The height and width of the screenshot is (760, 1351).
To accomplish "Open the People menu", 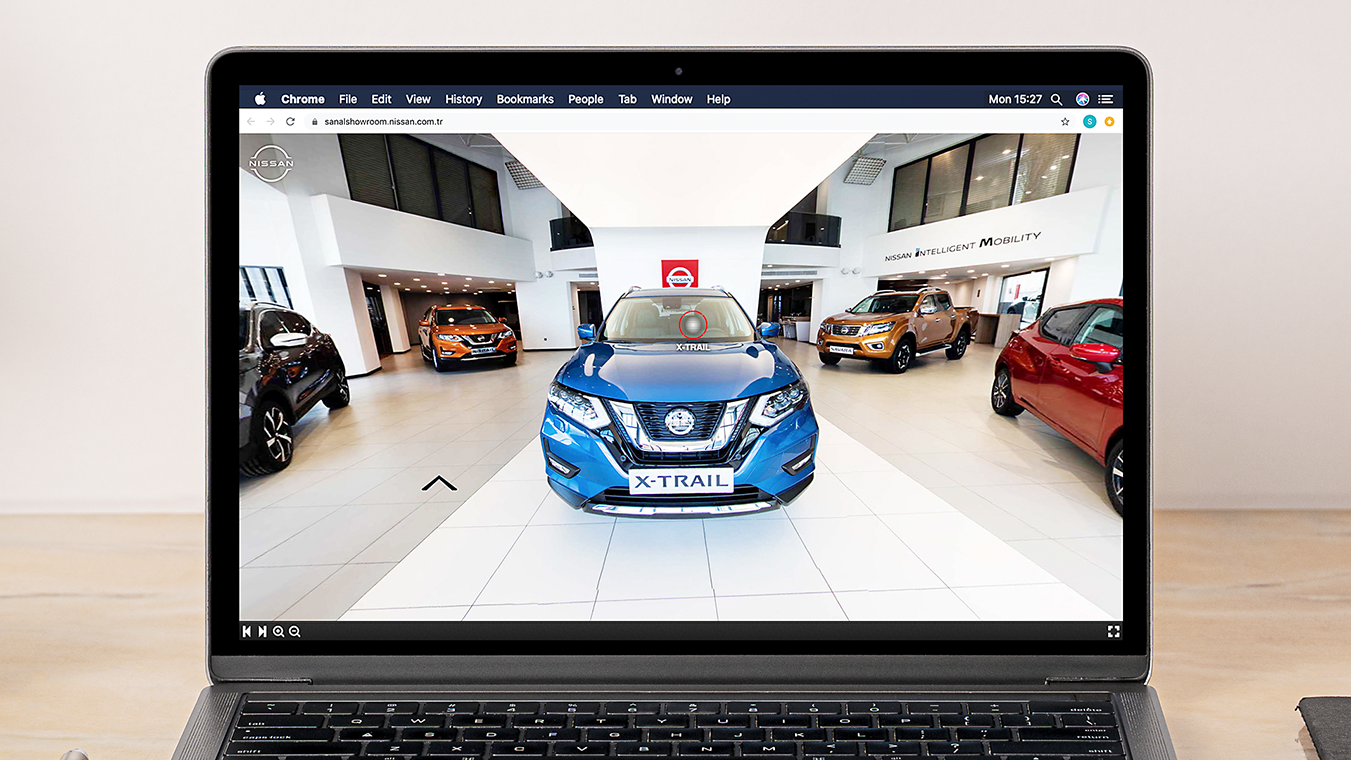I will tap(586, 99).
